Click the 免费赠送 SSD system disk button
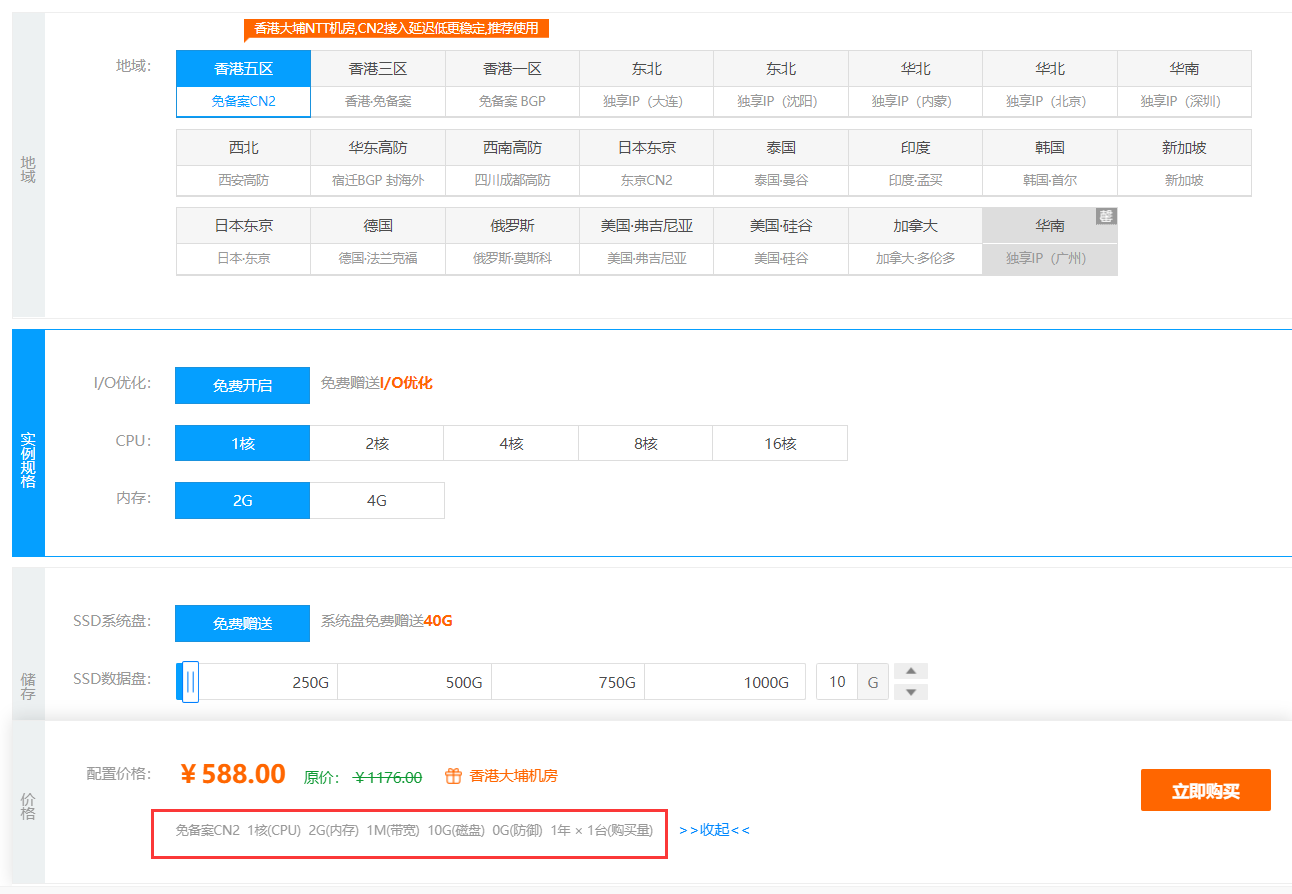Viewport: 1292px width, 894px height. click(242, 623)
